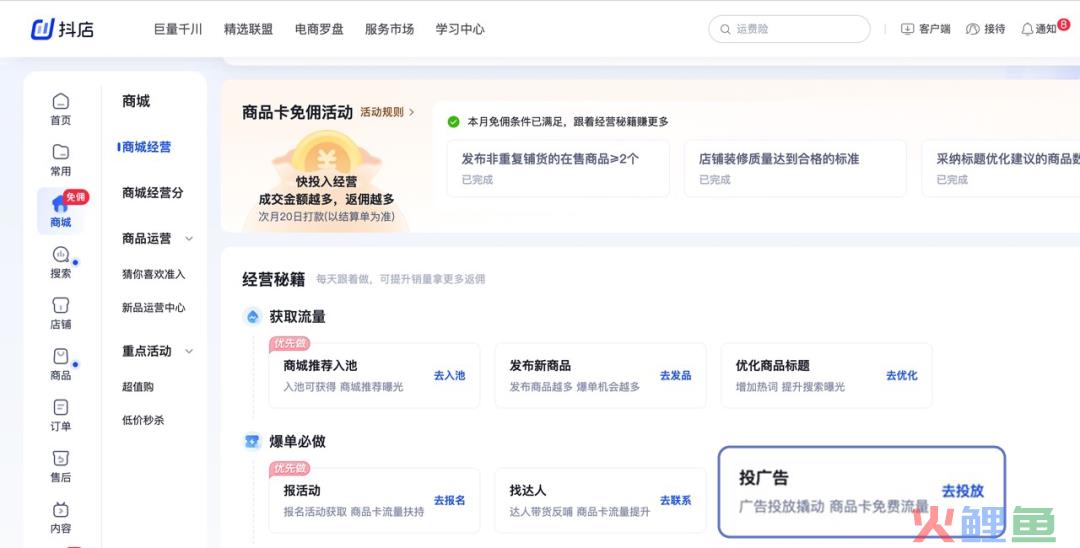1080x548 pixels.
Task: Click 去报名 link
Action: 449,500
